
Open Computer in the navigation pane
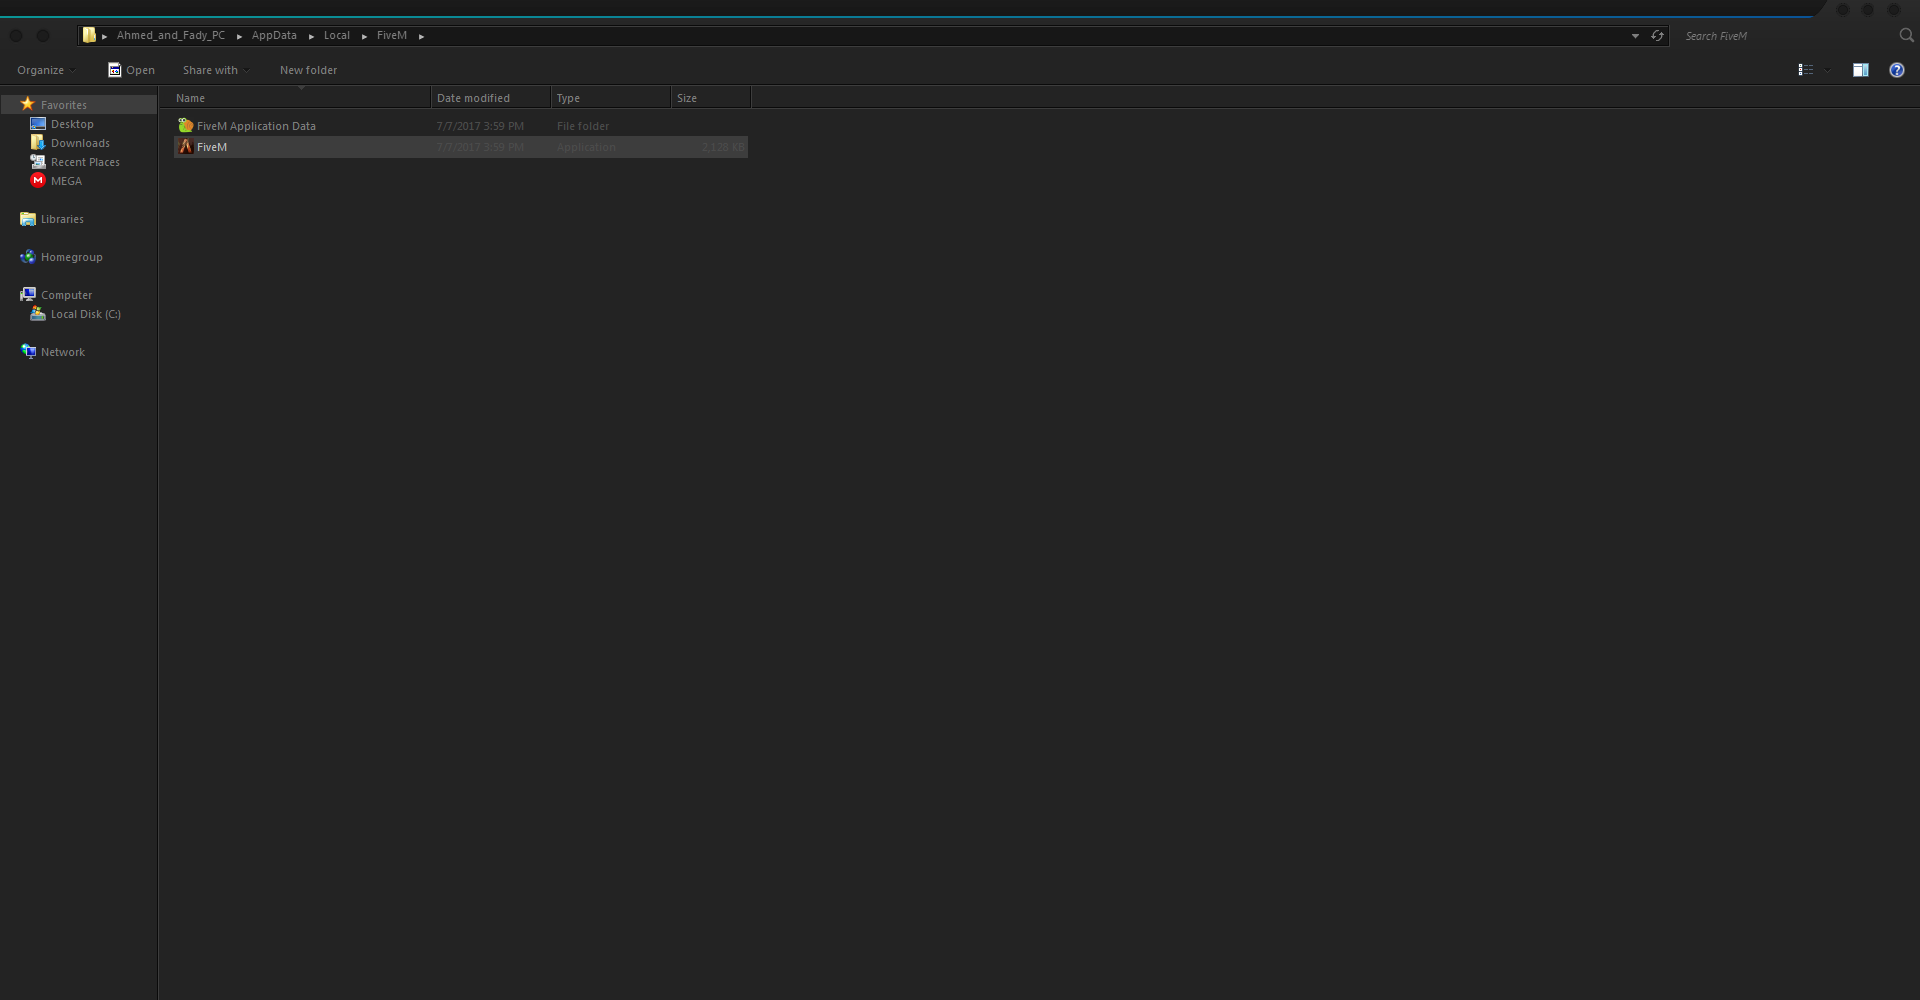(66, 295)
